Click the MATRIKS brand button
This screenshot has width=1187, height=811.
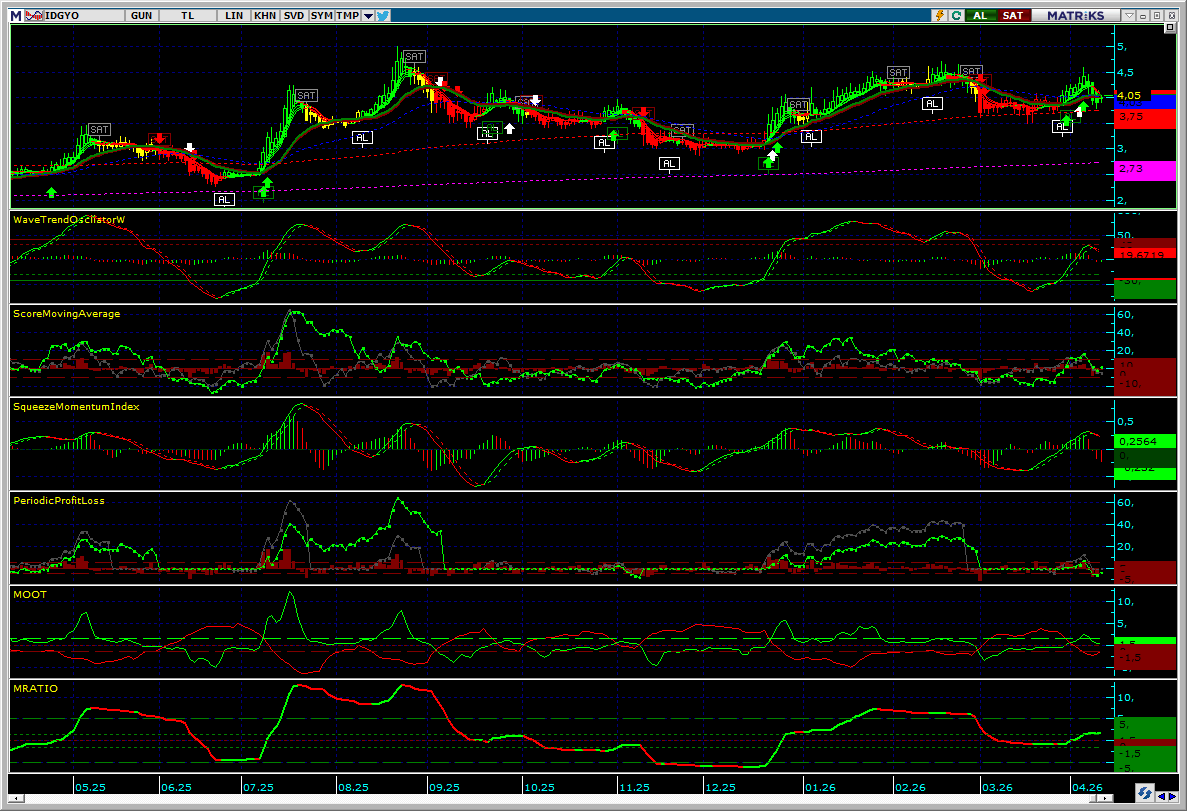pos(1076,15)
